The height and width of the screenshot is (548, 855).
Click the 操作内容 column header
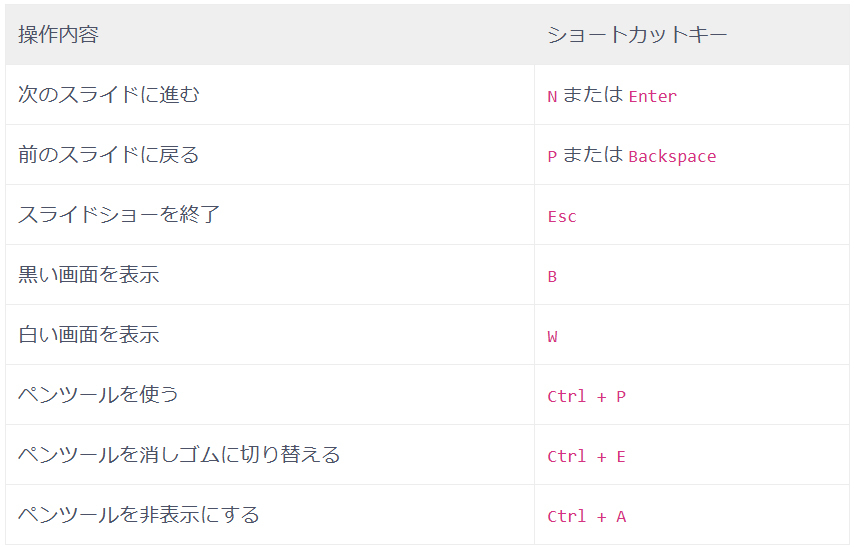[x=58, y=35]
